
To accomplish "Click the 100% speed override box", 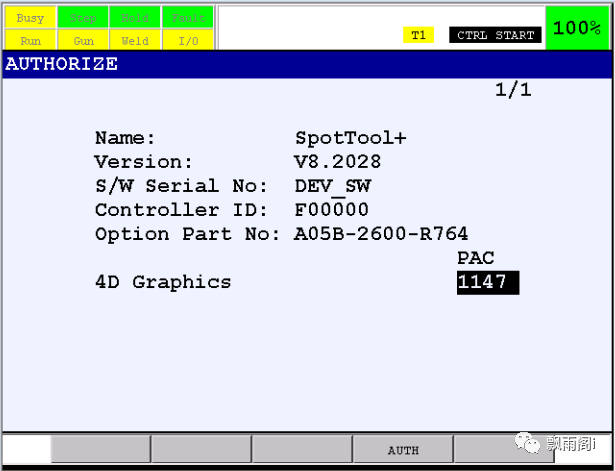I will (577, 27).
